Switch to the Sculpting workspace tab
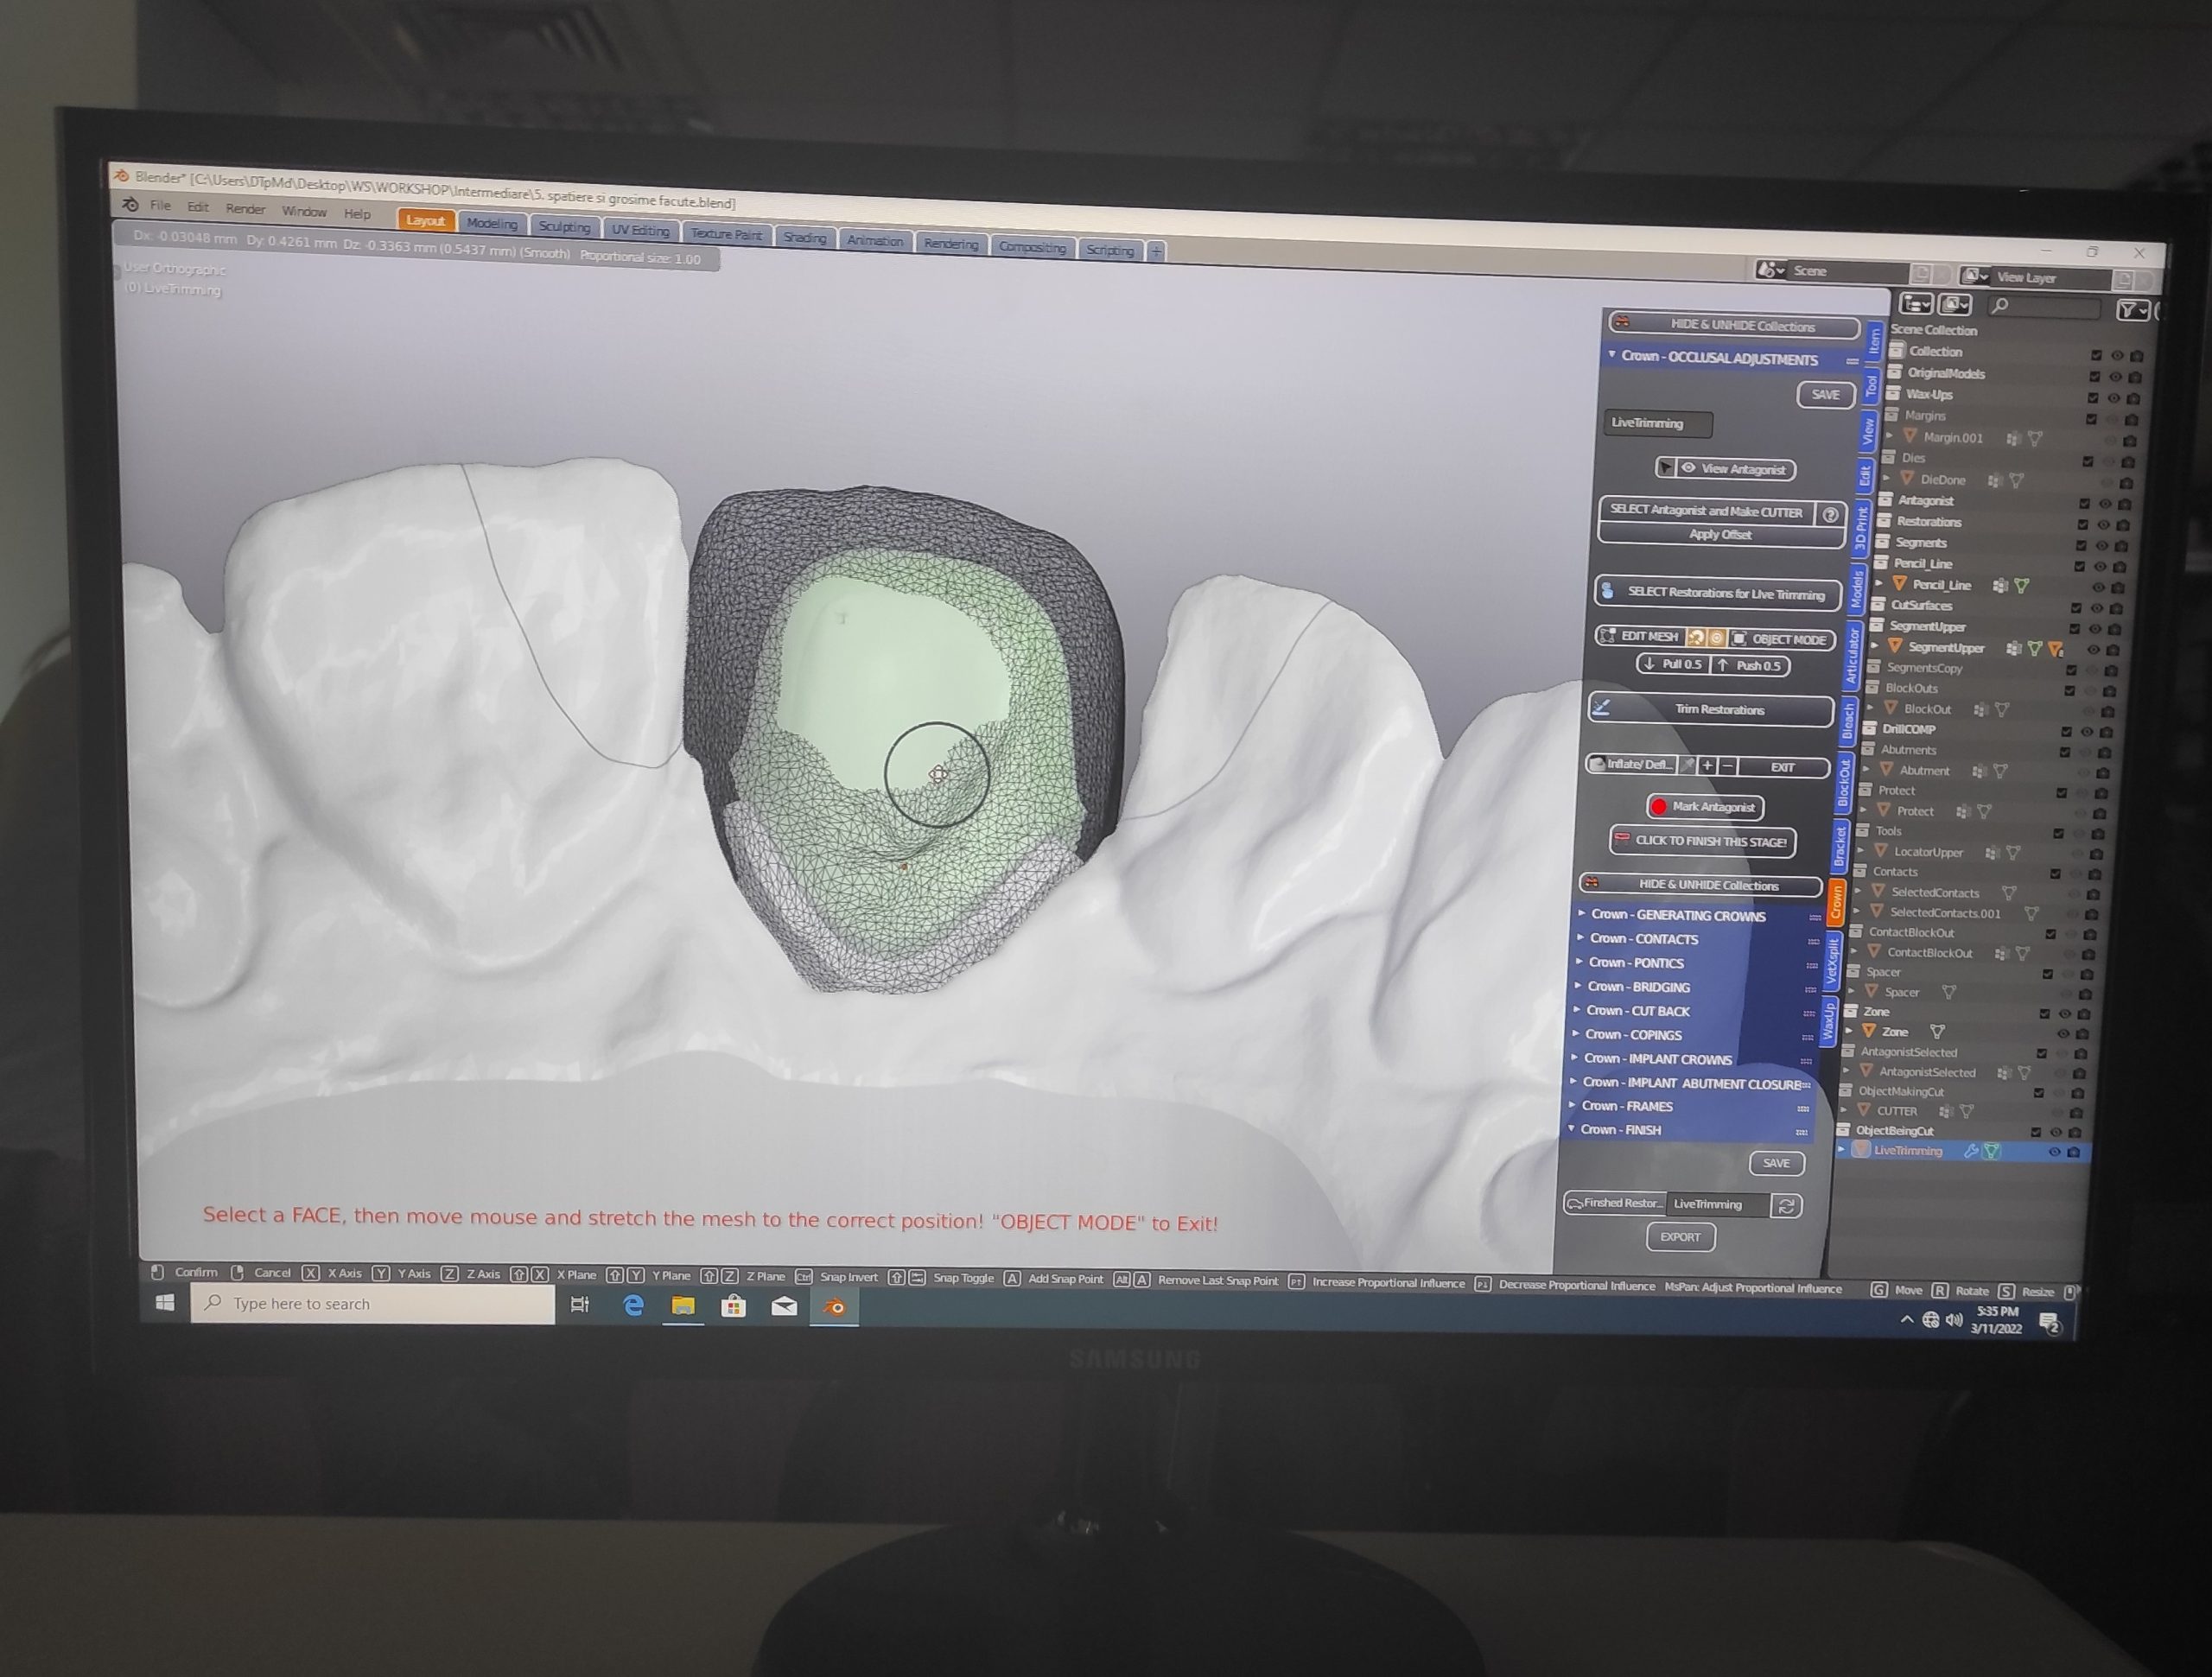The width and height of the screenshot is (2212, 1677). (x=564, y=227)
